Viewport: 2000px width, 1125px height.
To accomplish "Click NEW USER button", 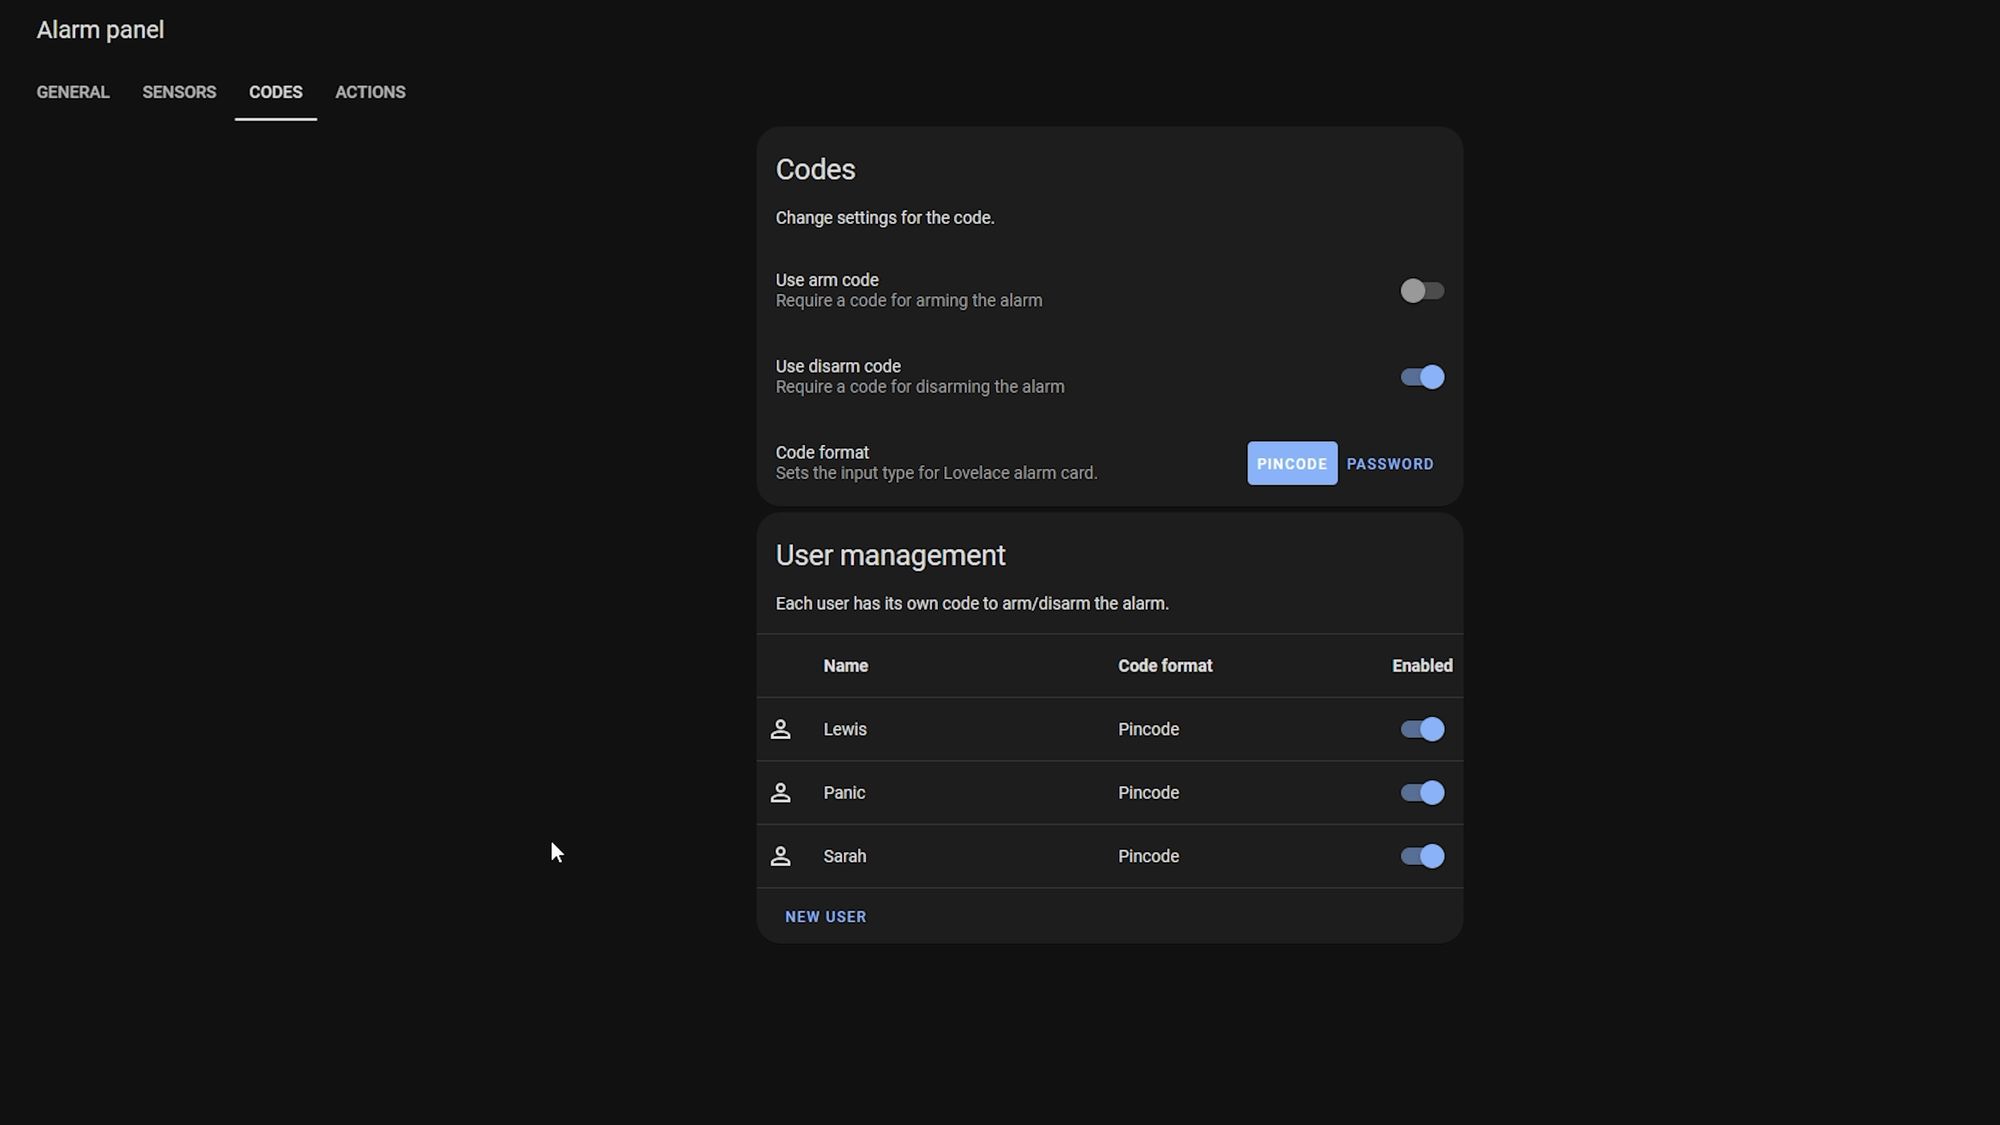I will tap(826, 916).
